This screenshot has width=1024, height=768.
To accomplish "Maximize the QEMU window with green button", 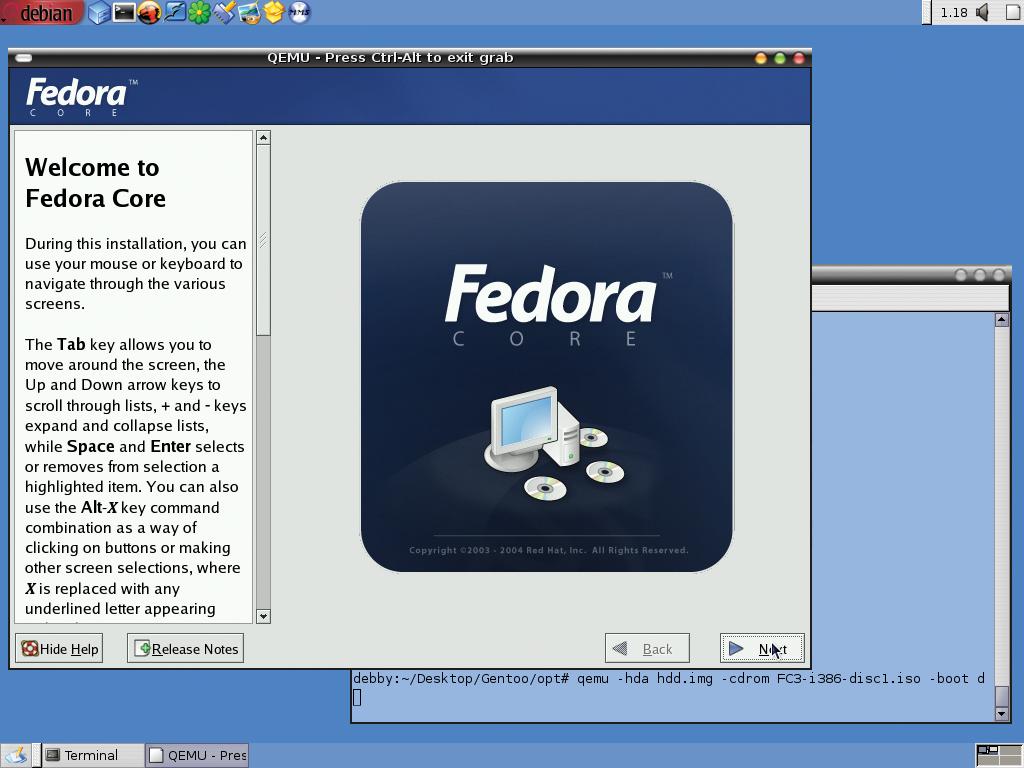I will (x=780, y=58).
